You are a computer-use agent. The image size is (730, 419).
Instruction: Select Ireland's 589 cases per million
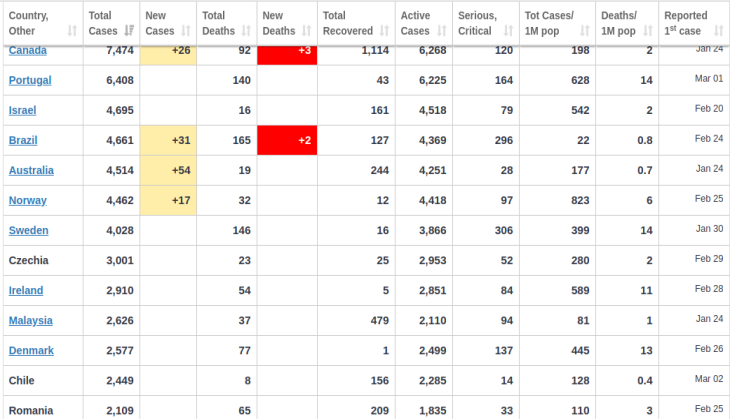(580, 291)
